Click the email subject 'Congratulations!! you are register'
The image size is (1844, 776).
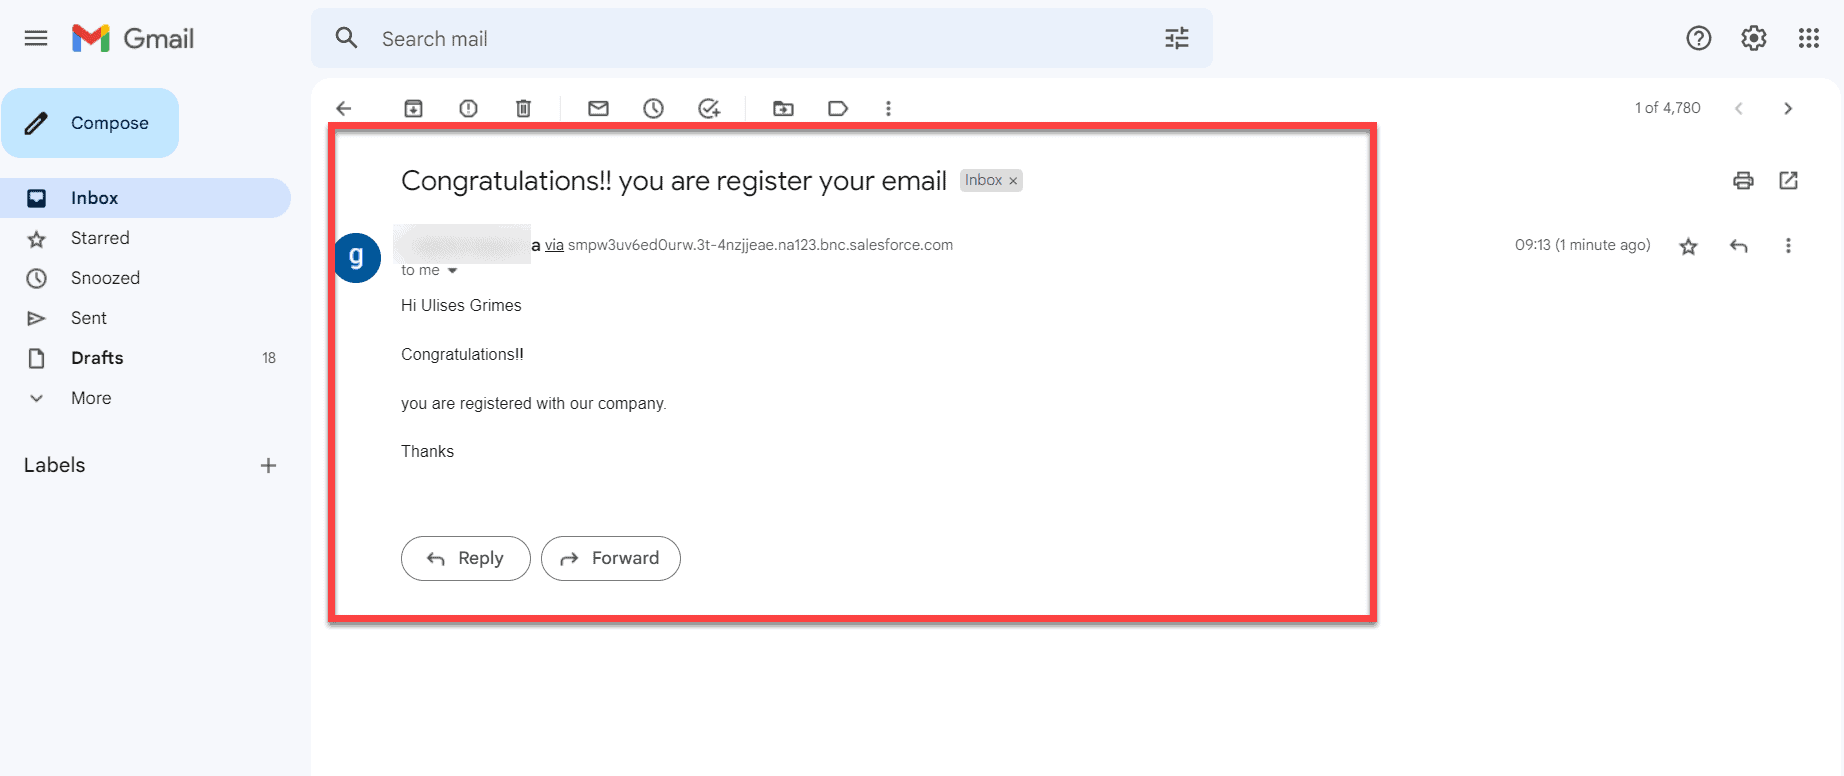673,181
